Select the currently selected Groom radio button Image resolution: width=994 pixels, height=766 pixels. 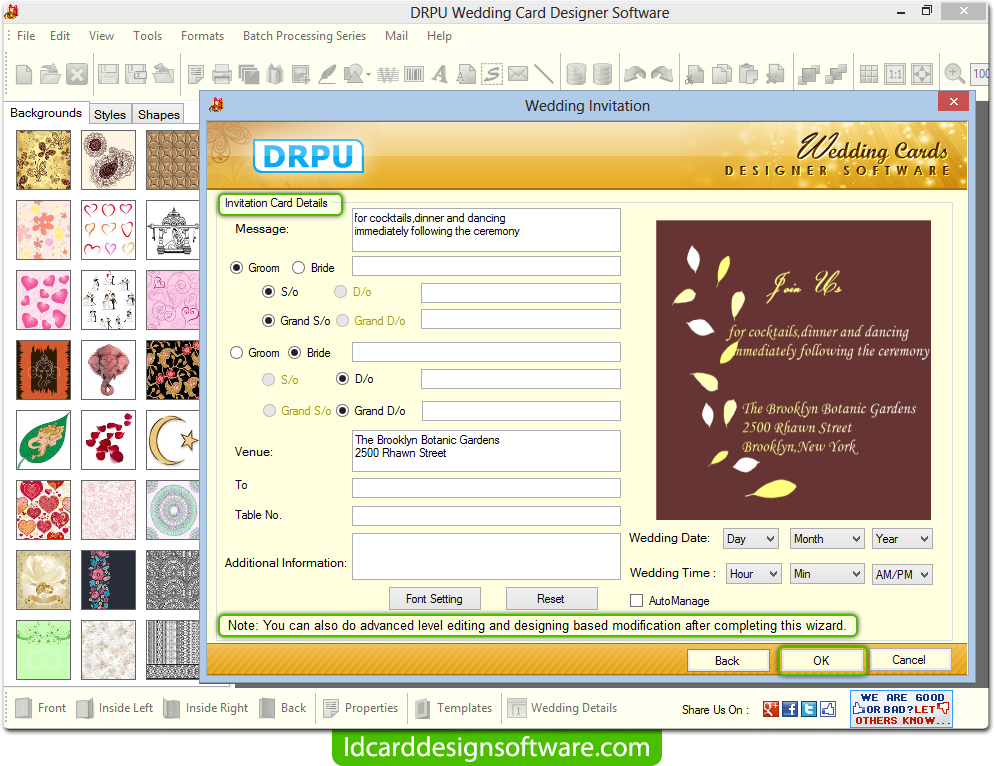coord(236,268)
